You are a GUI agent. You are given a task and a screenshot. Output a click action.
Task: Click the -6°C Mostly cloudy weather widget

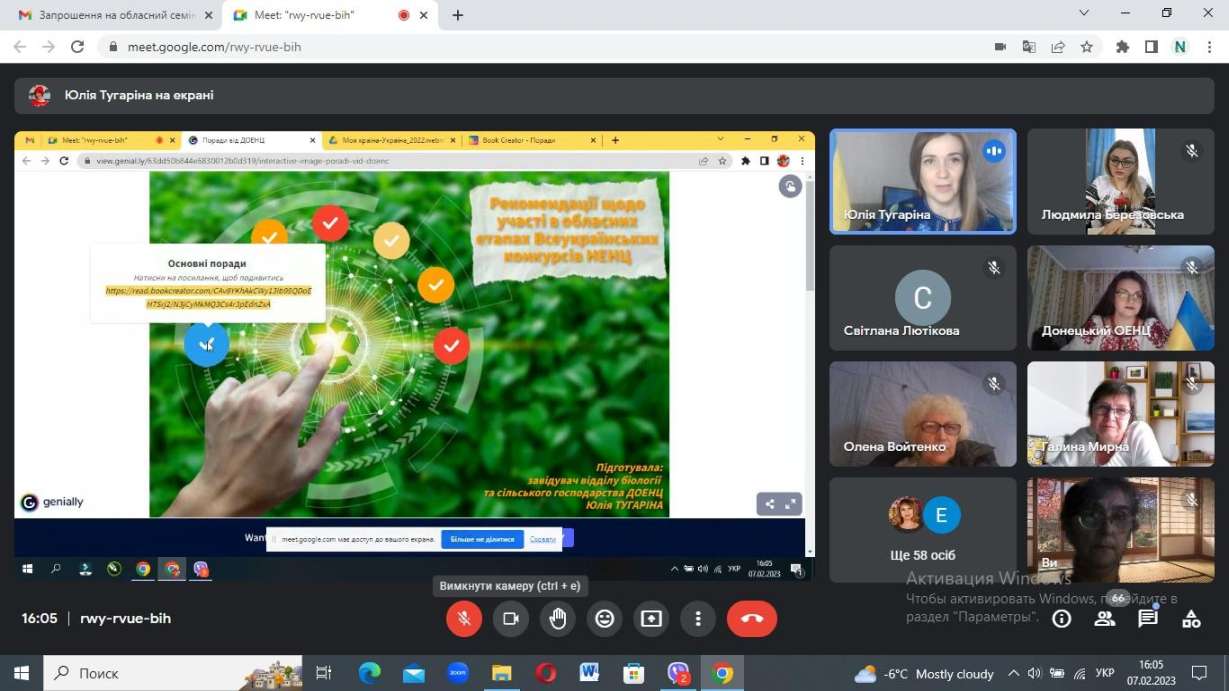924,673
